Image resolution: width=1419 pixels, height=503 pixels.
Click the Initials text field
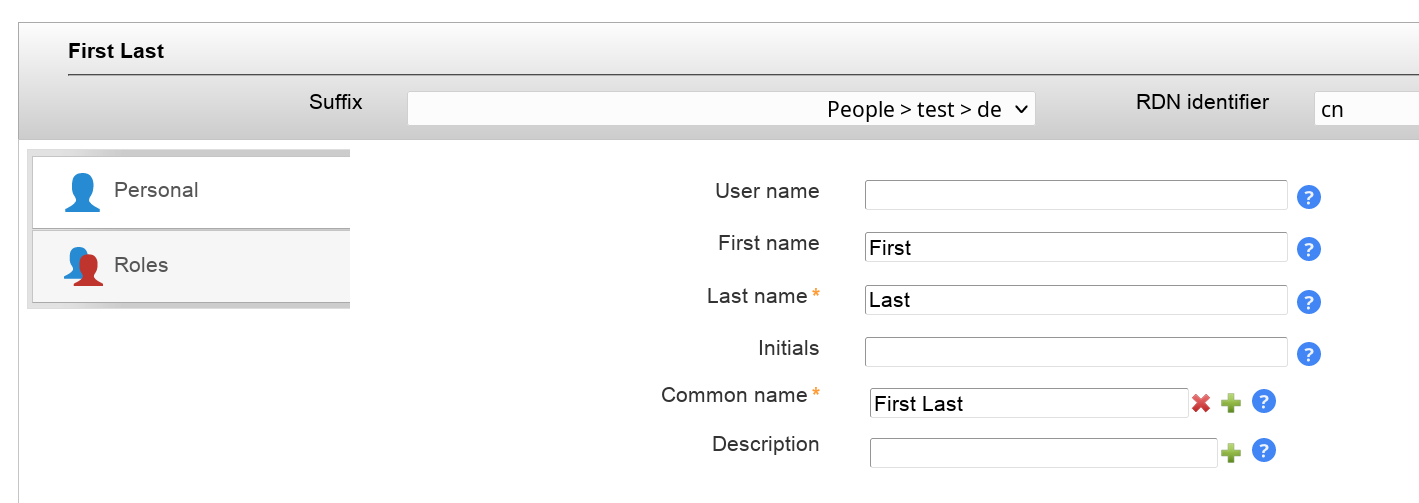click(x=1075, y=352)
